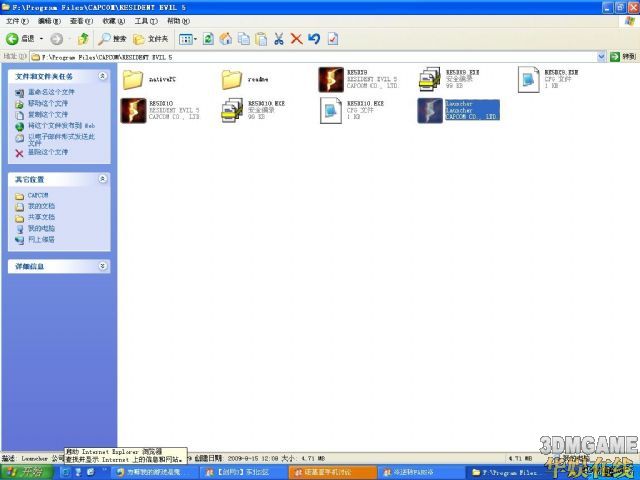Image resolution: width=640 pixels, height=480 pixels.
Task: Go up one folder level
Action: 83,39
